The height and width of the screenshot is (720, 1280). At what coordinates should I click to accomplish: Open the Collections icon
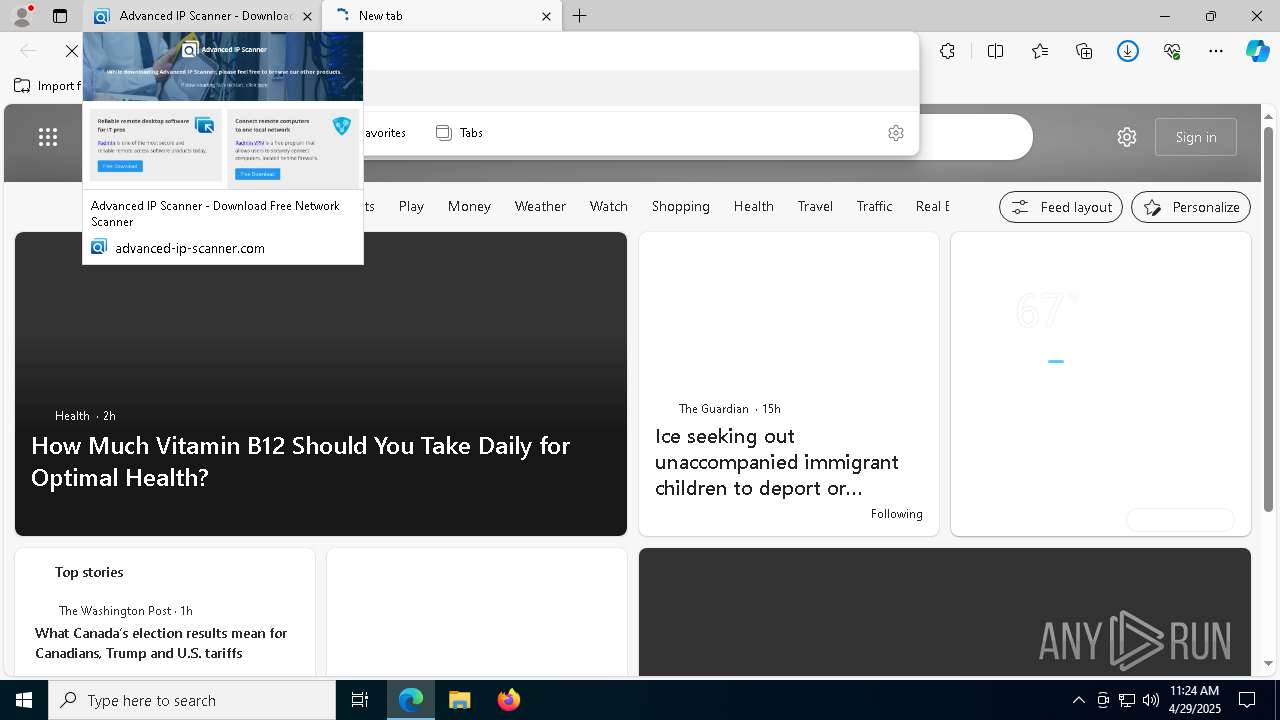point(1084,51)
